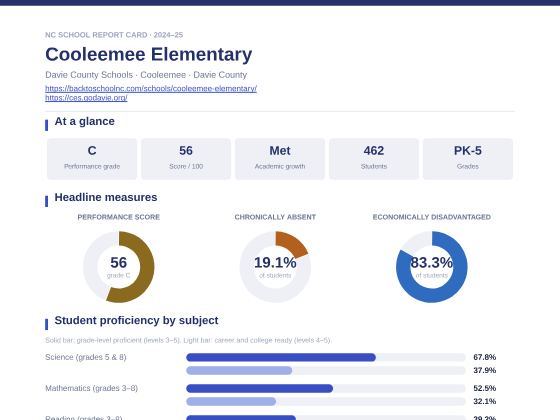Click the Chronically Absent donut chart
Screen dimensions: 560x420
(x=275, y=267)
